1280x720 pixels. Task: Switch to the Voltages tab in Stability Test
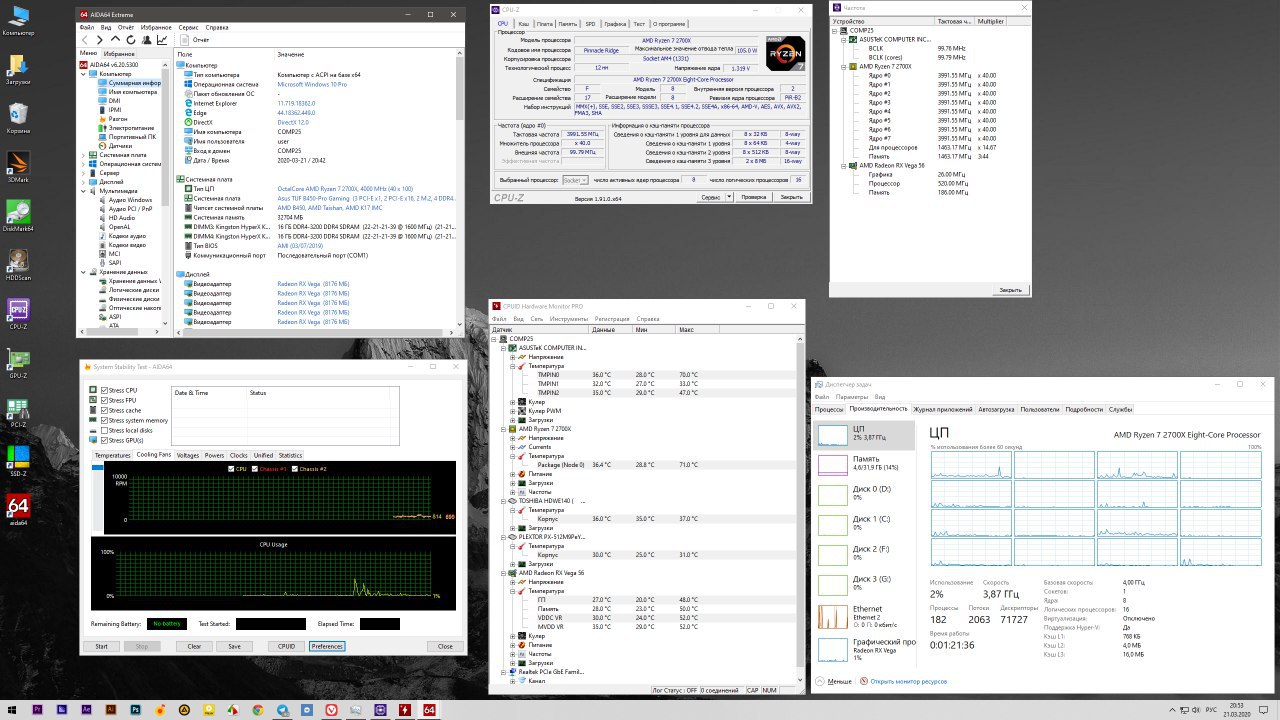tap(188, 455)
